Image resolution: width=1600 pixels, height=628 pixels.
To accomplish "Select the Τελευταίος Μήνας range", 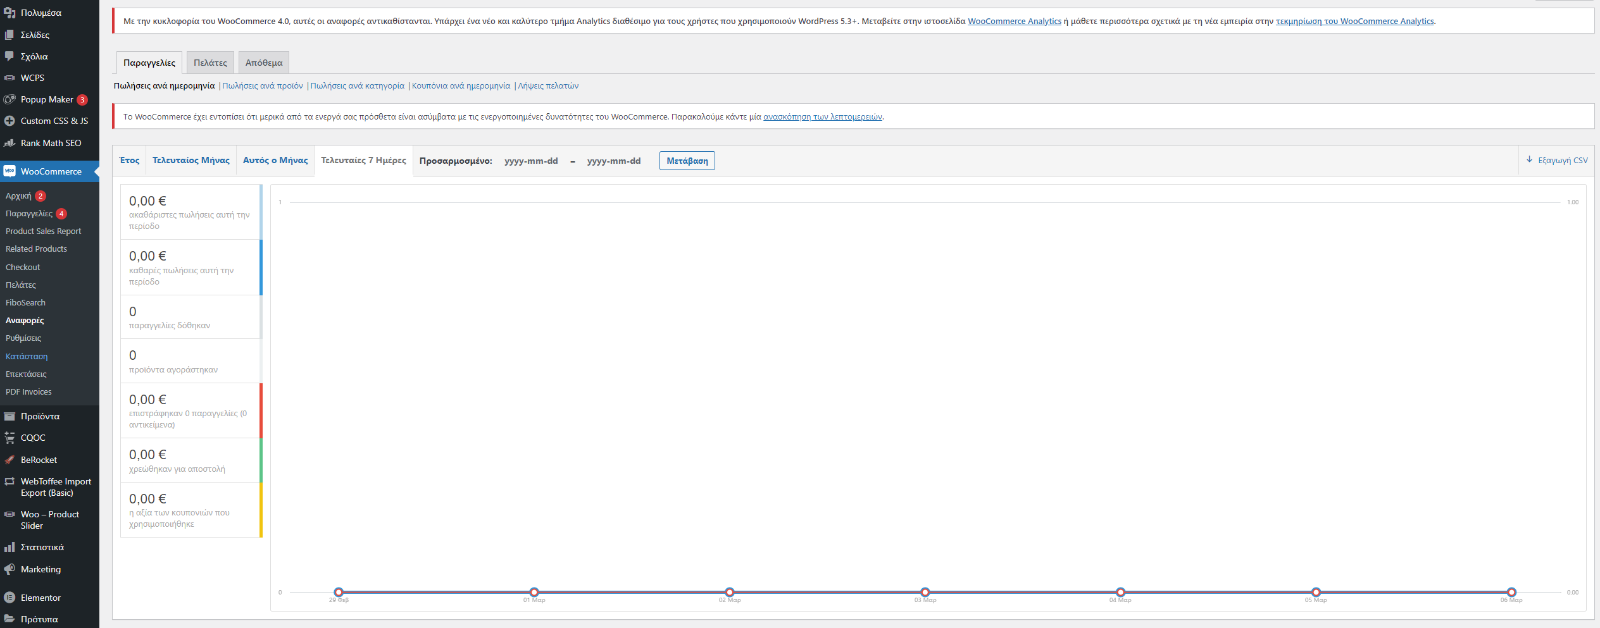I will (191, 160).
